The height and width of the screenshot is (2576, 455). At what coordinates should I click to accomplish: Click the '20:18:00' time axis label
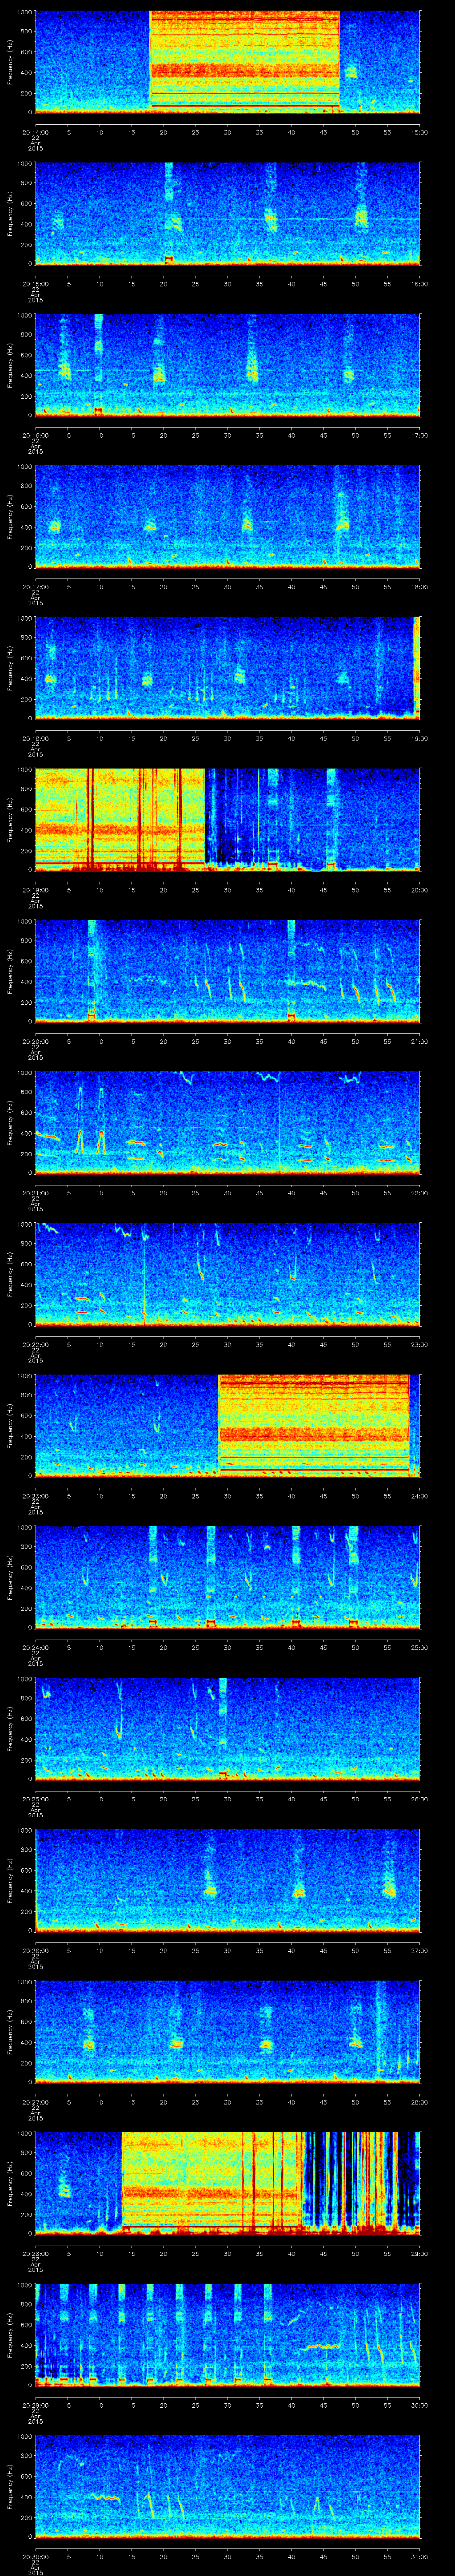(35, 738)
